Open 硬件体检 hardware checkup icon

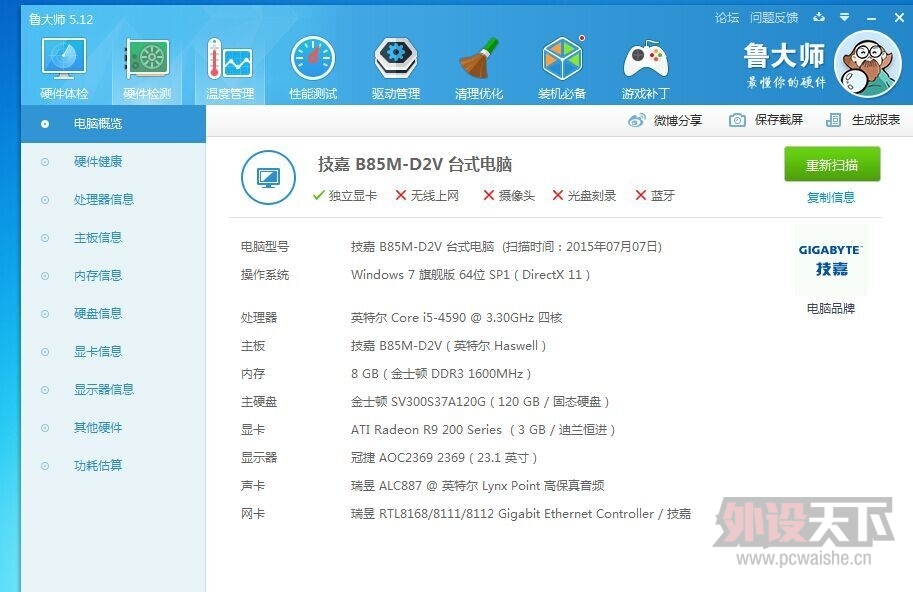point(64,60)
